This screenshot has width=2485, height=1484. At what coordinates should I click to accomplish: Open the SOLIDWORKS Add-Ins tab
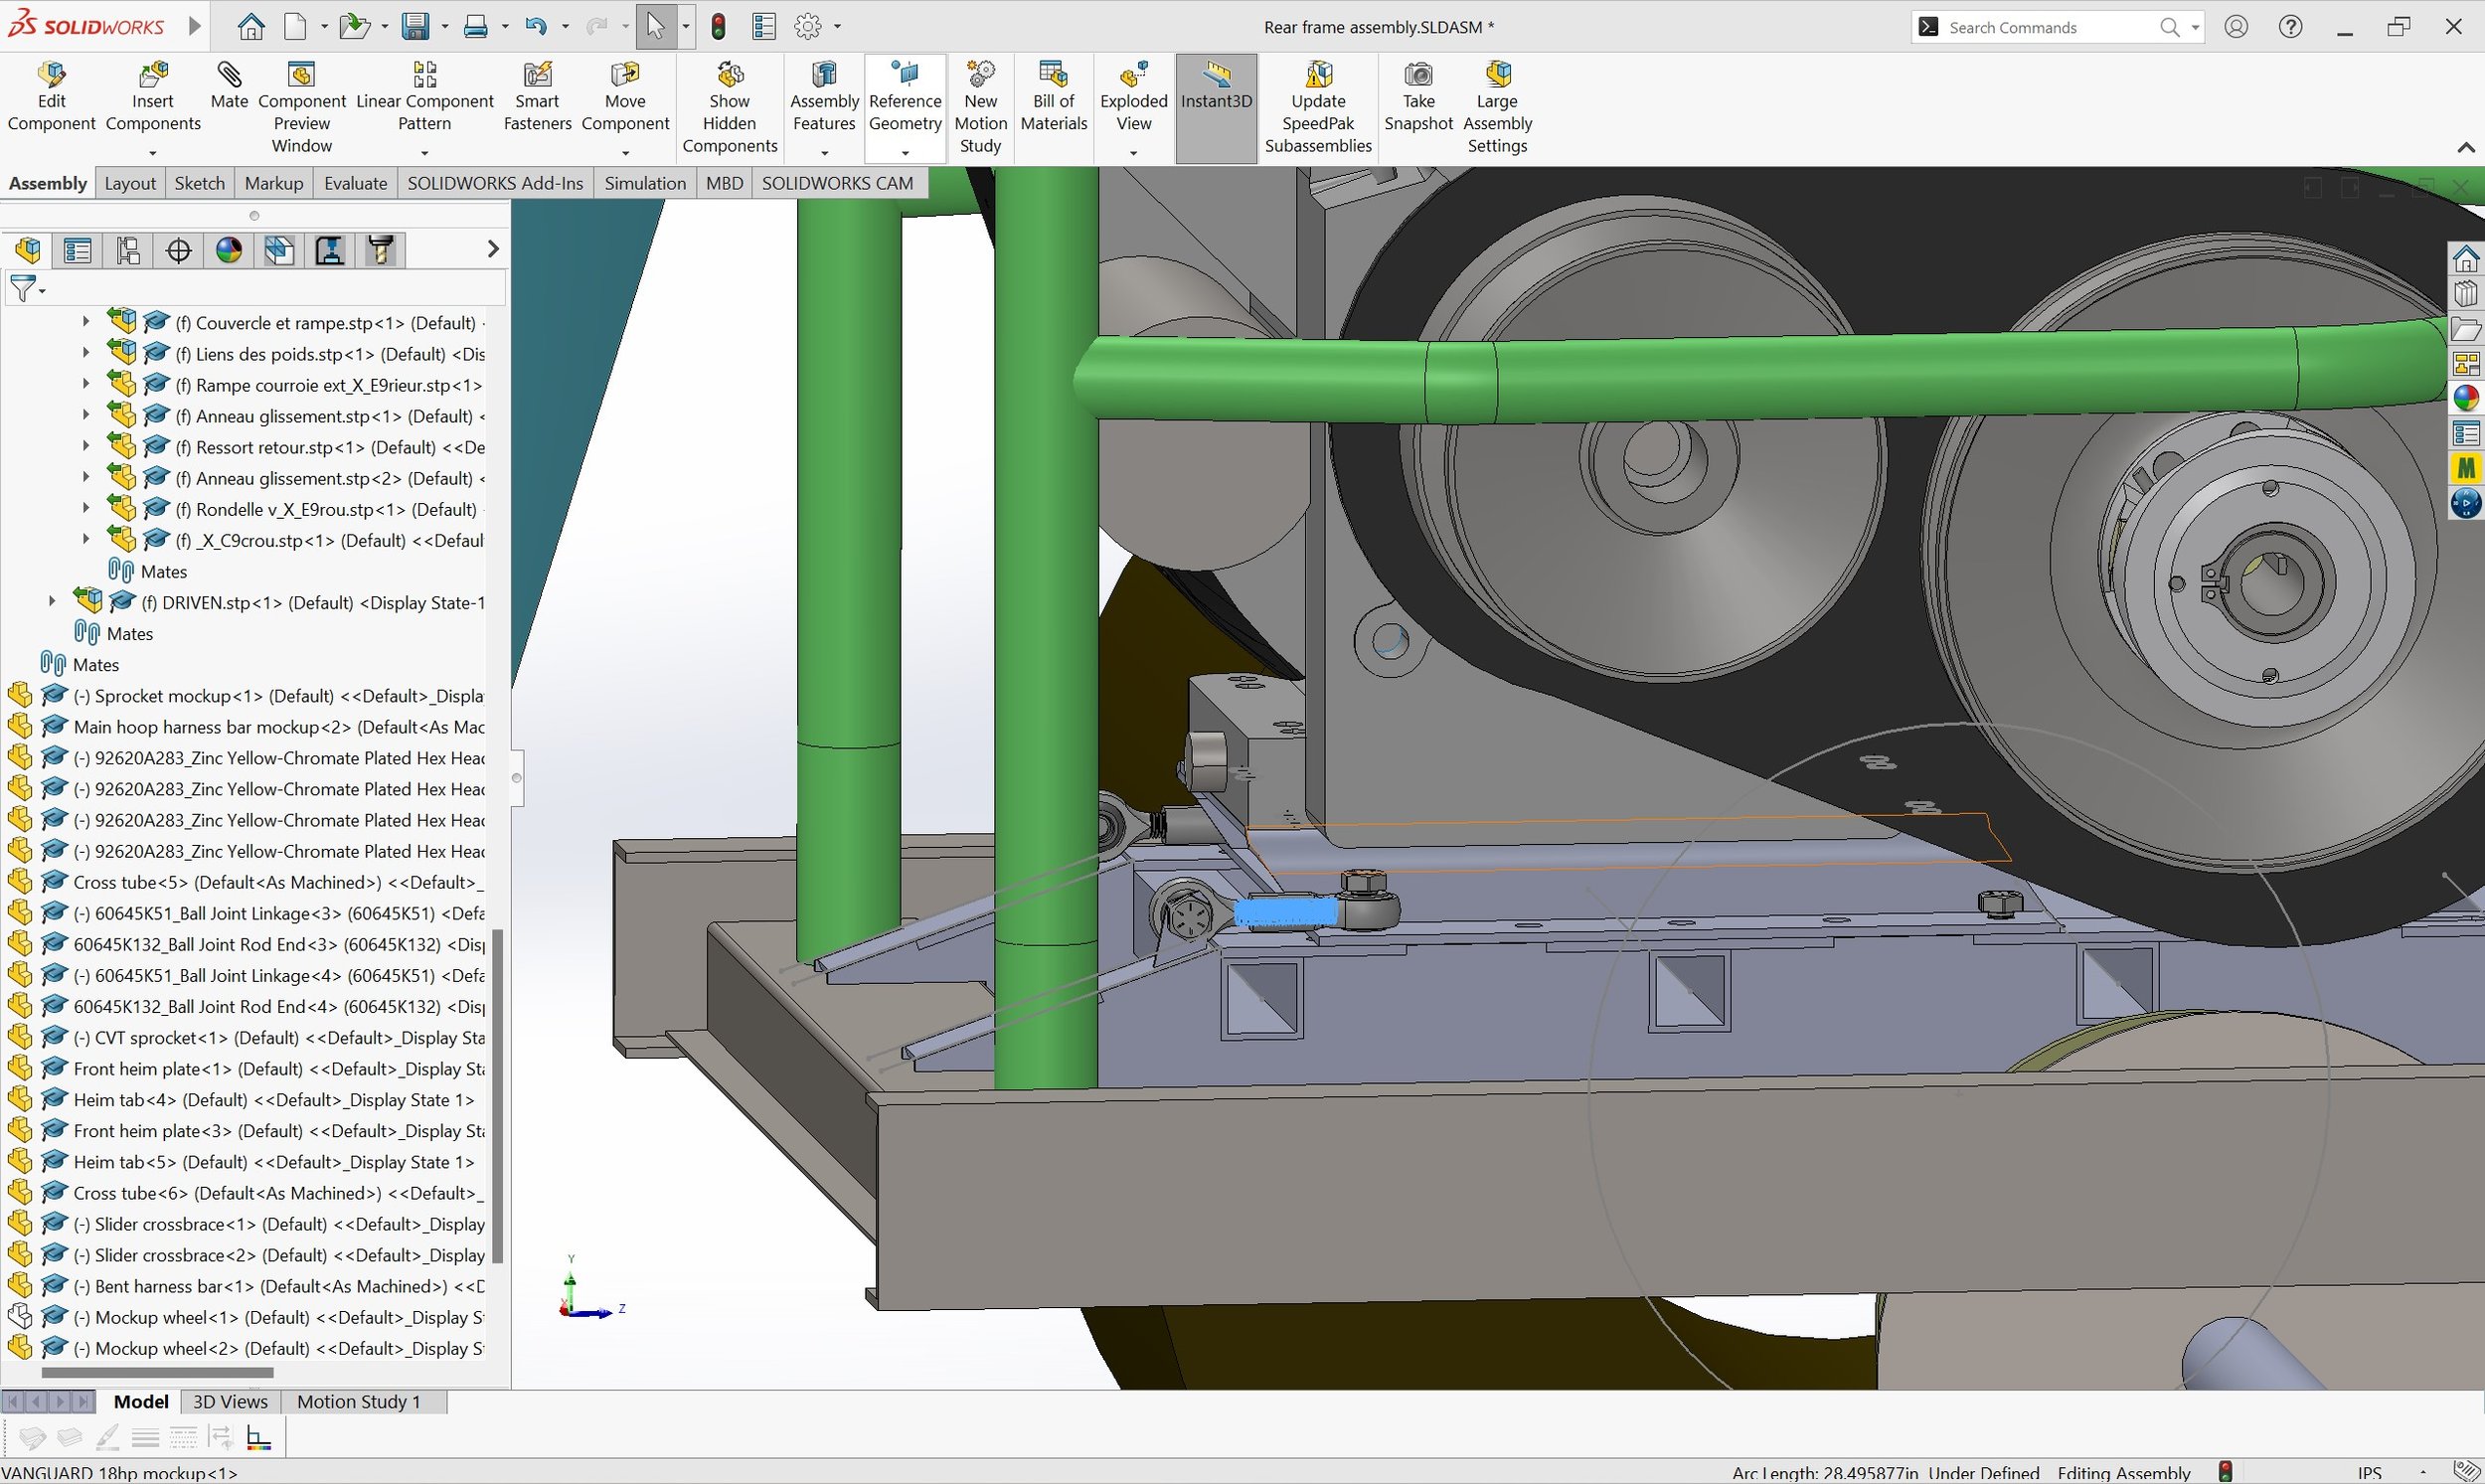click(x=495, y=183)
